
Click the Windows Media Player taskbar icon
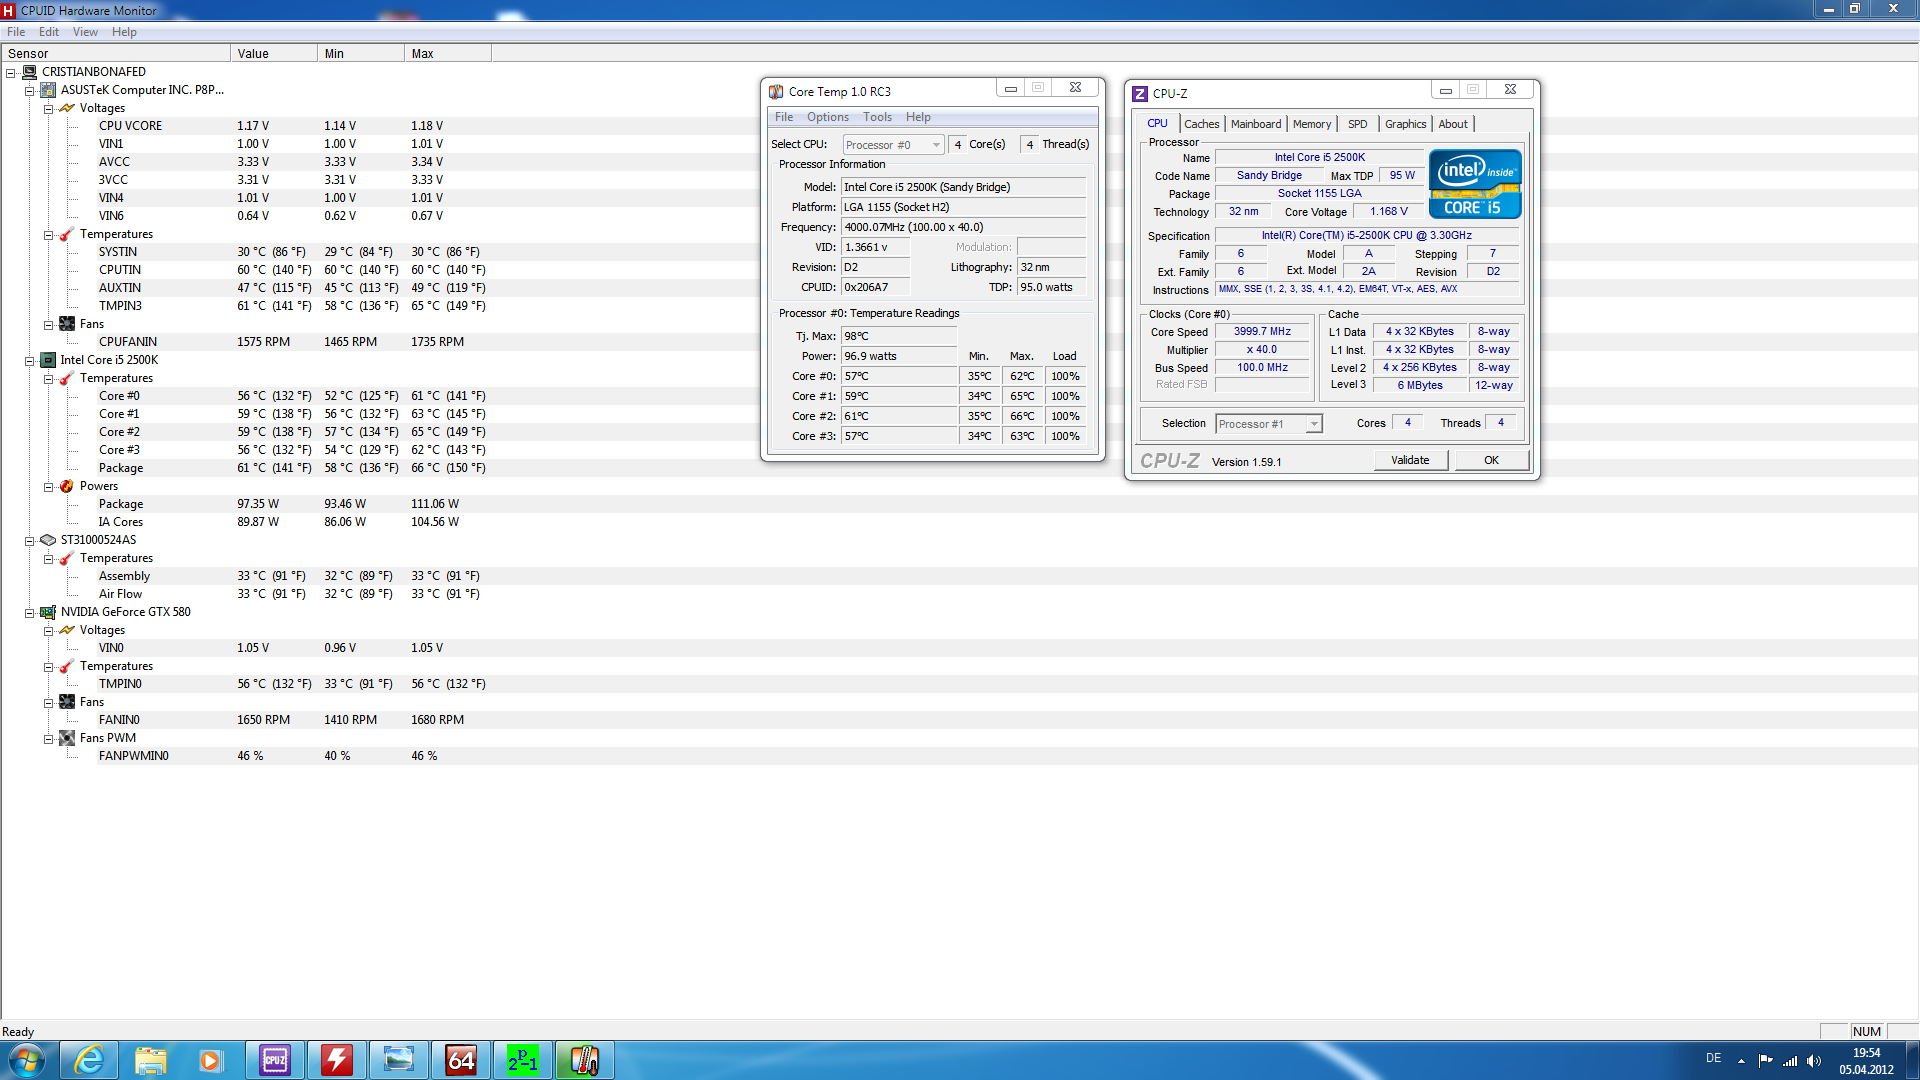(210, 1060)
